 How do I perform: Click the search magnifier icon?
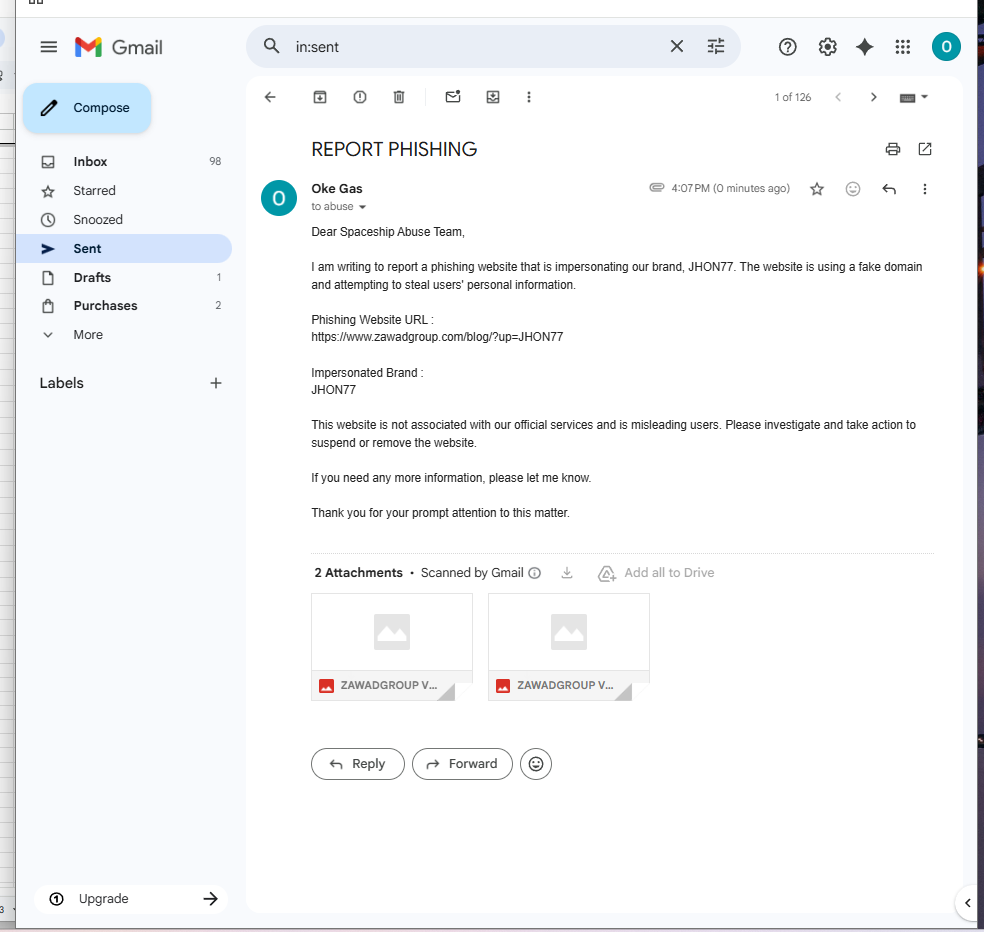[271, 46]
